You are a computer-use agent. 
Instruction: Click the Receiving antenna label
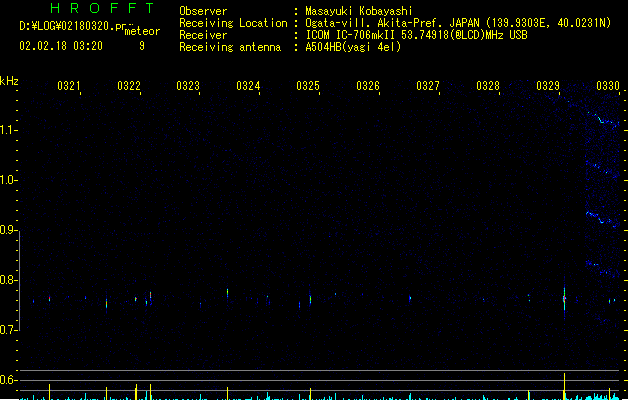point(230,47)
